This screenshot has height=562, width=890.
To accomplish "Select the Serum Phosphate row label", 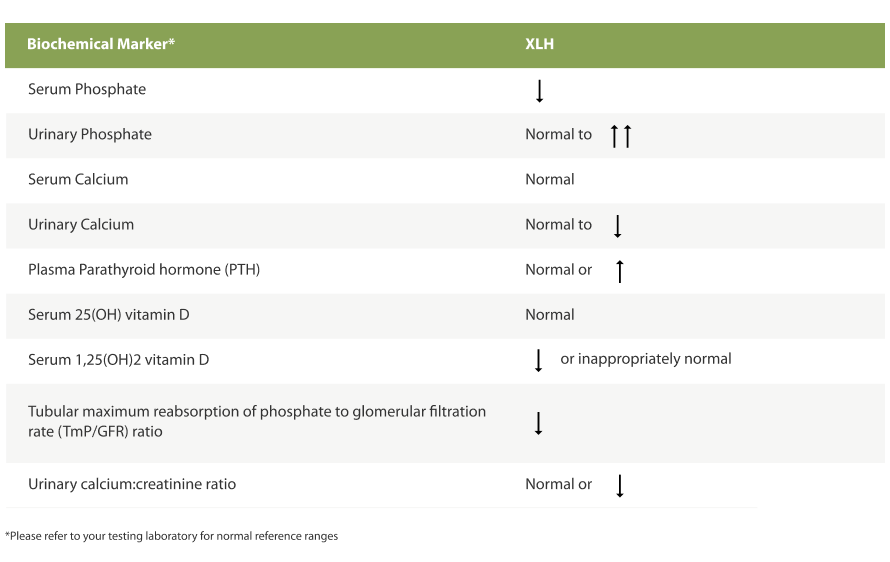I will (87, 89).
